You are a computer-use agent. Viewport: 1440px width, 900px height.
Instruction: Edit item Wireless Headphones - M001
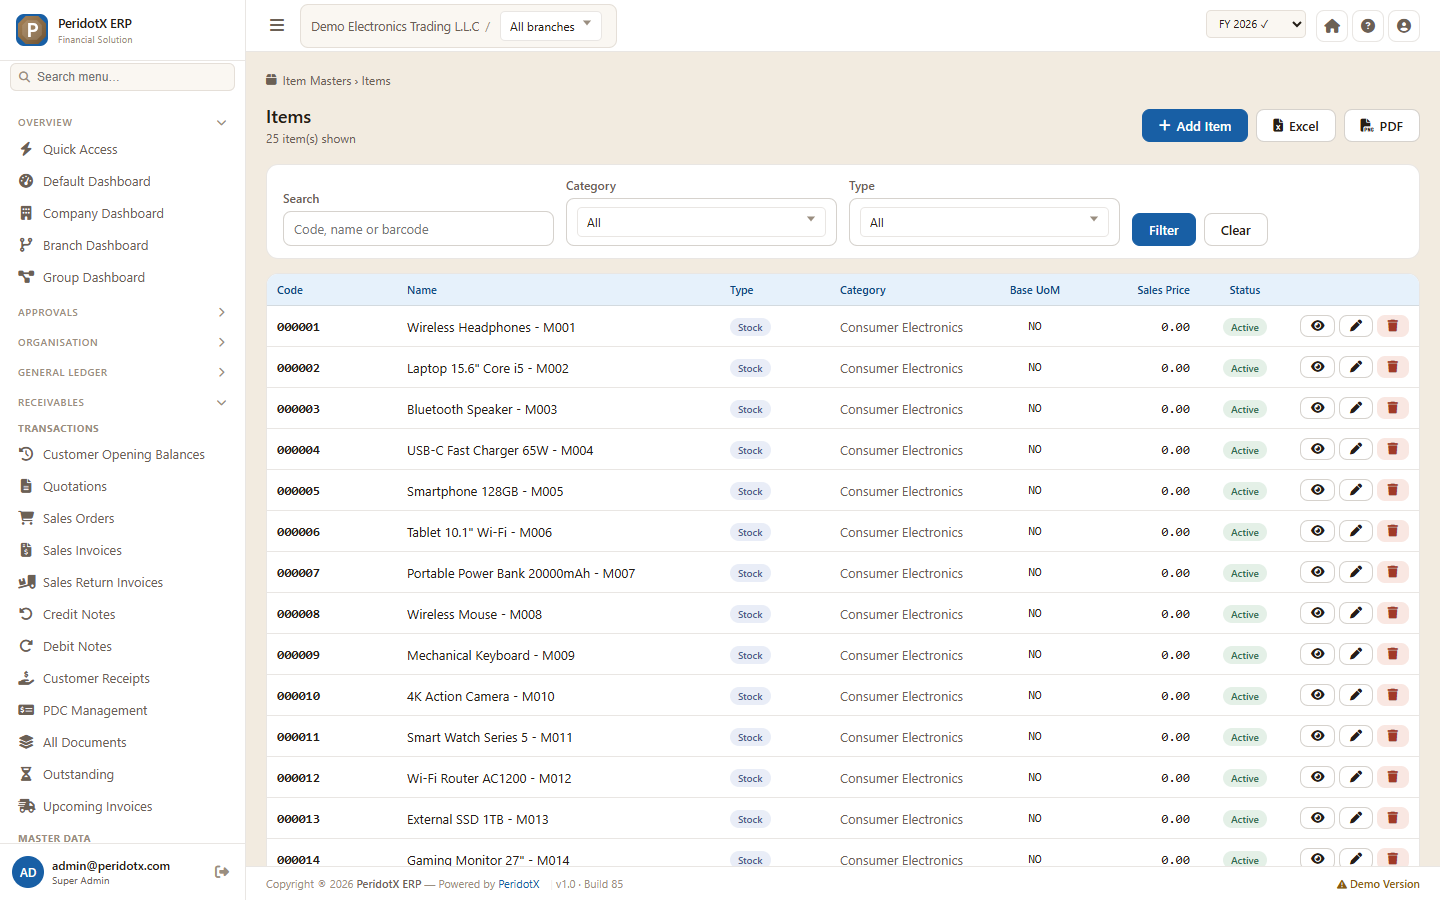[x=1355, y=326]
